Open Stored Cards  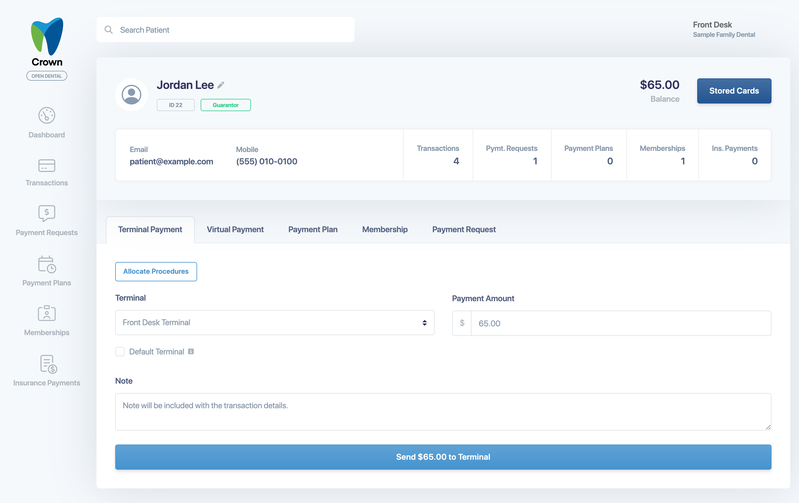[x=734, y=91]
